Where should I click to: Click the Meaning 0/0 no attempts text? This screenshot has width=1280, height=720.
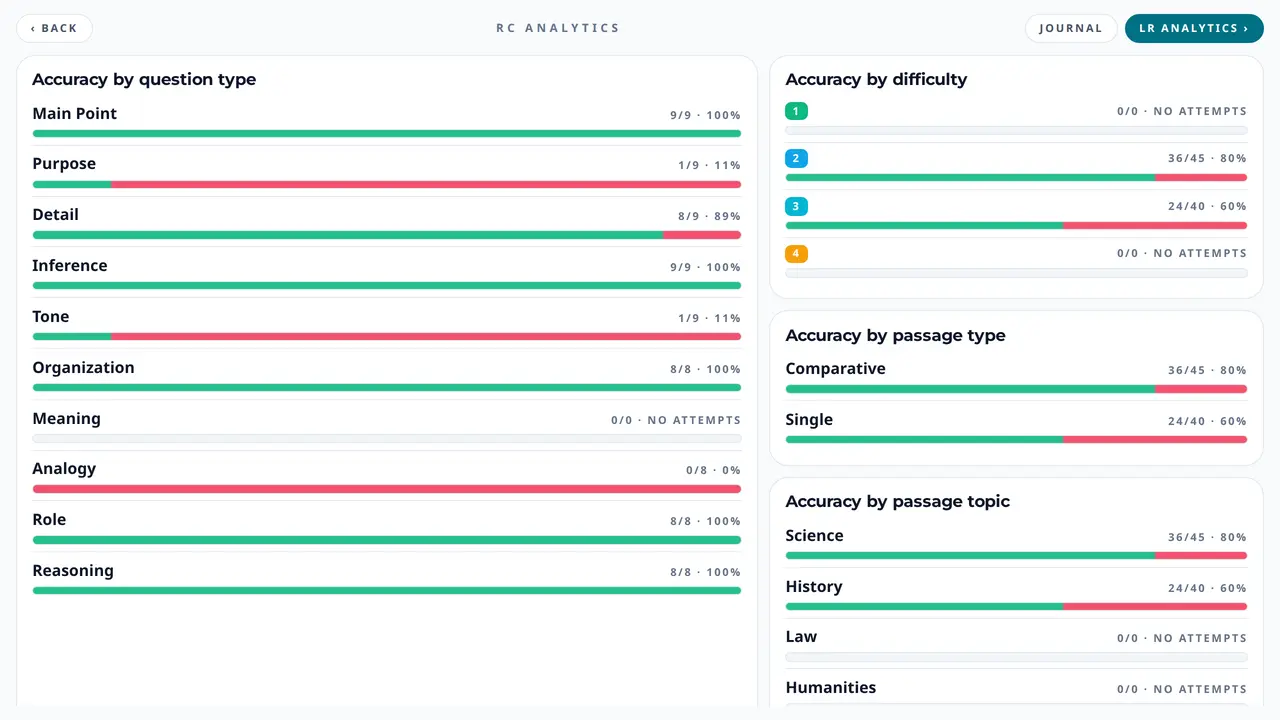[676, 420]
